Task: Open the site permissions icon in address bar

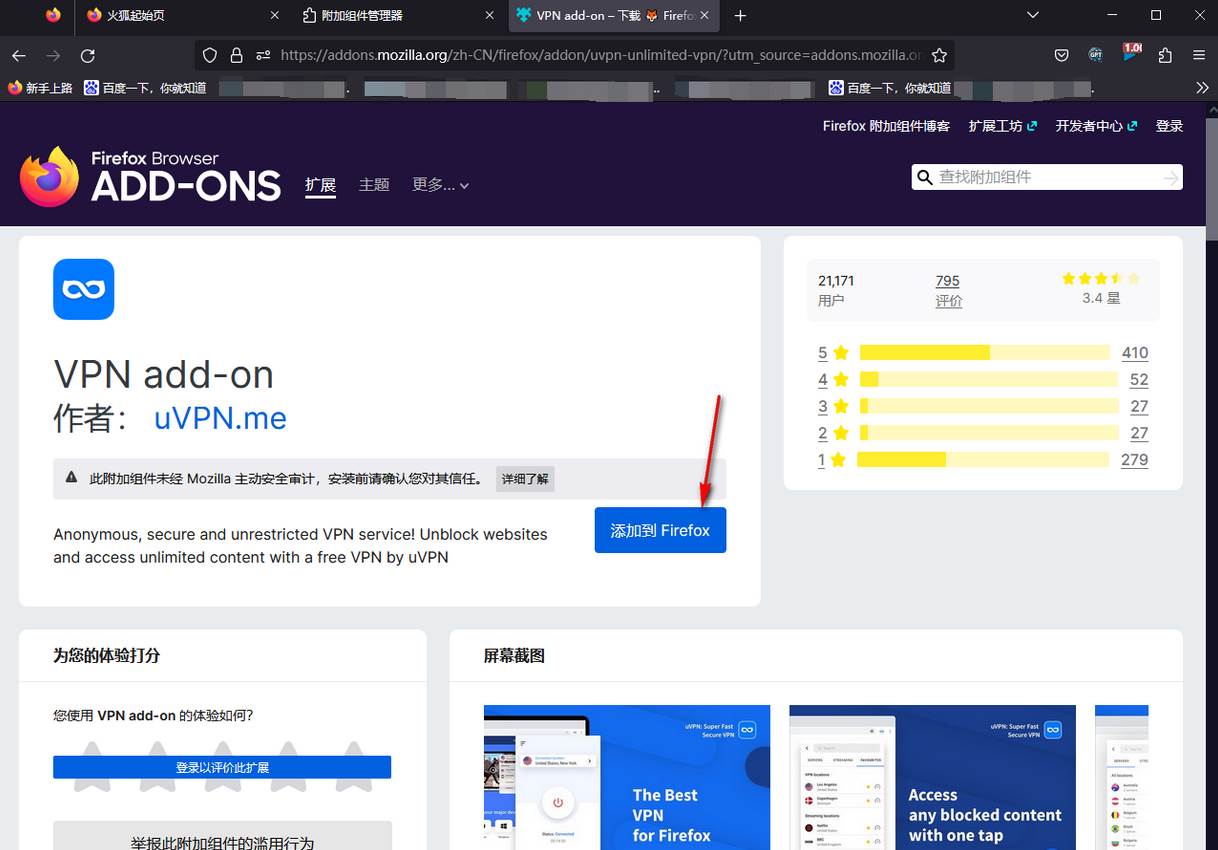Action: point(263,56)
